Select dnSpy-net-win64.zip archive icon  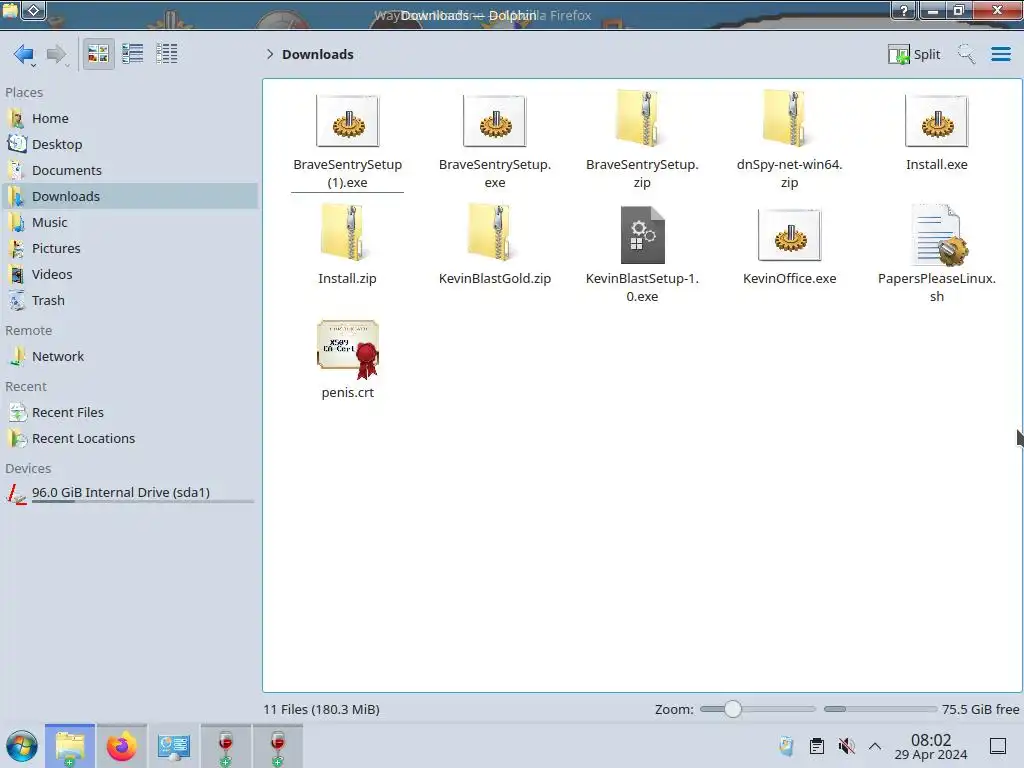[789, 119]
